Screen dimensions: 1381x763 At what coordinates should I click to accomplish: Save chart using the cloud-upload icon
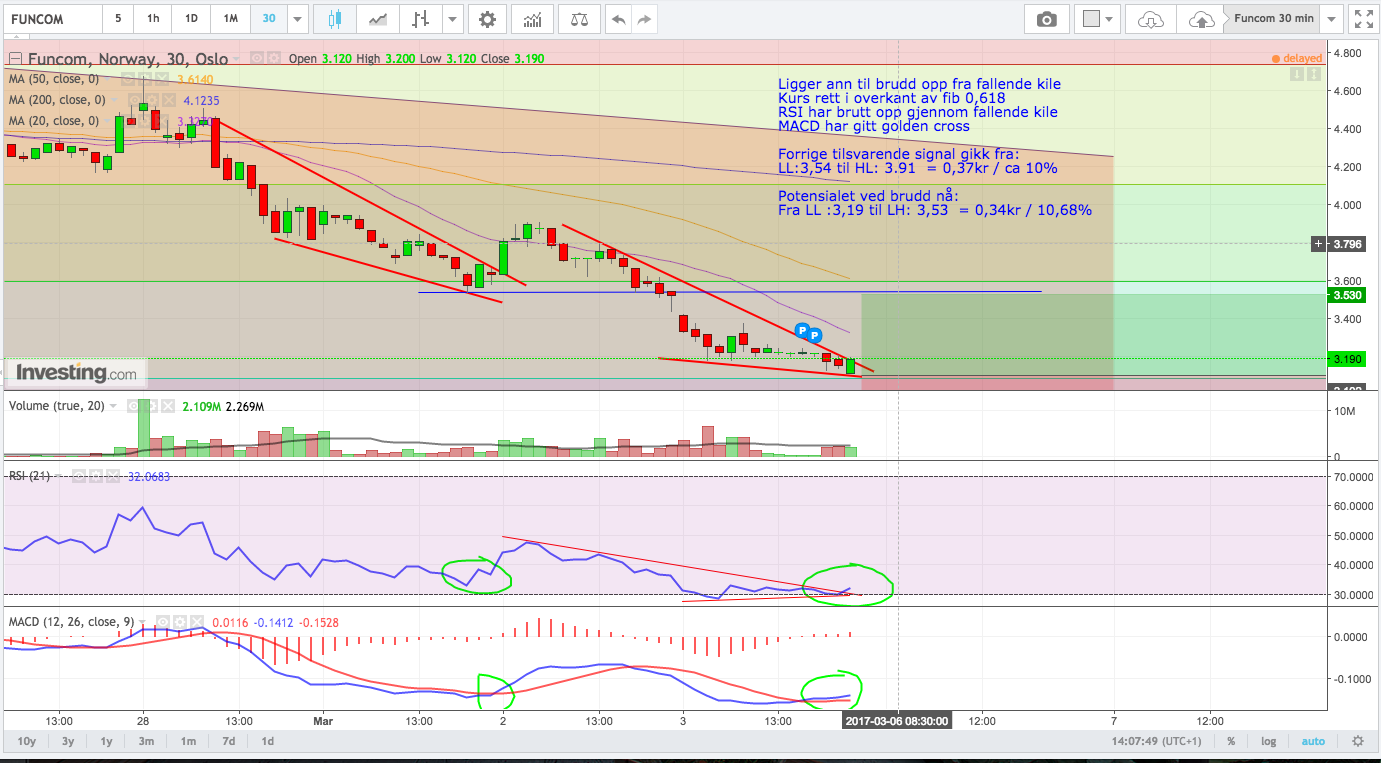pos(1200,19)
